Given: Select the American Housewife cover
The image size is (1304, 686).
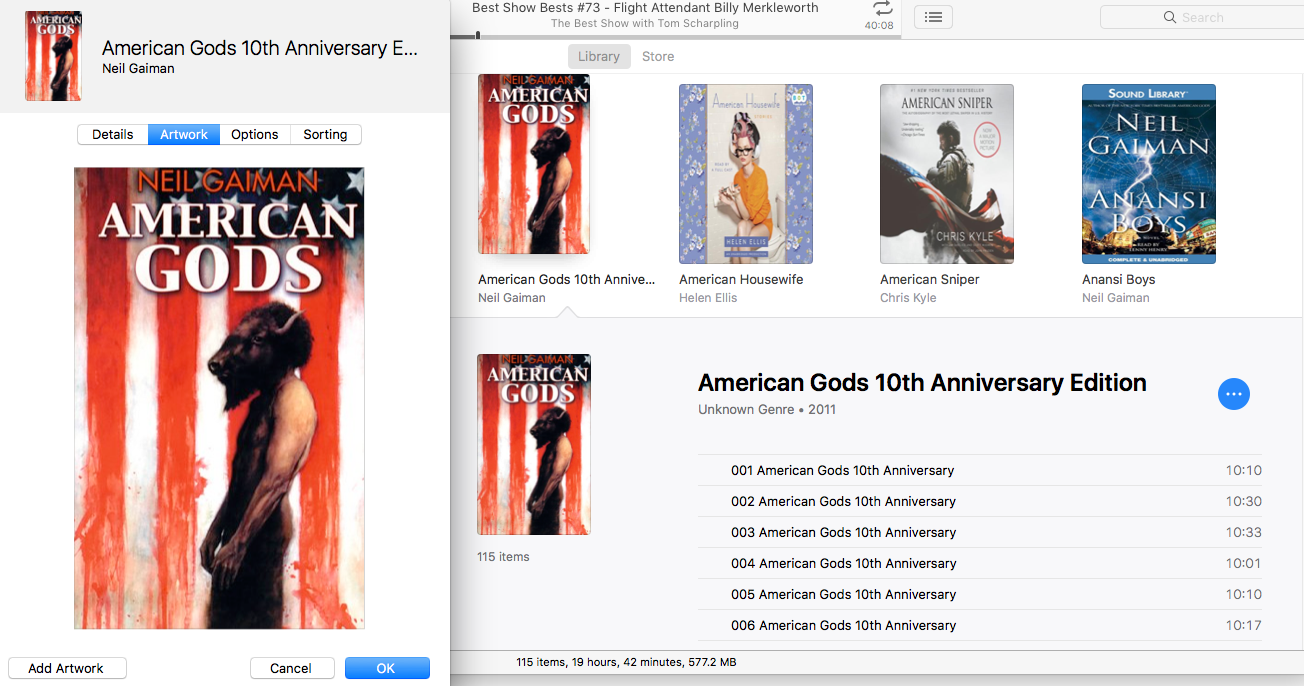Looking at the screenshot, I should 746,174.
